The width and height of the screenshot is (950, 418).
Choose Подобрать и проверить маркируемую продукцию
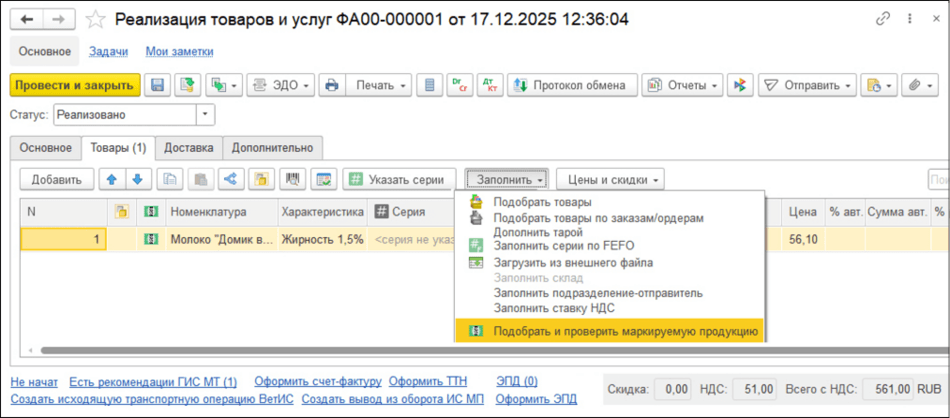pos(610,331)
